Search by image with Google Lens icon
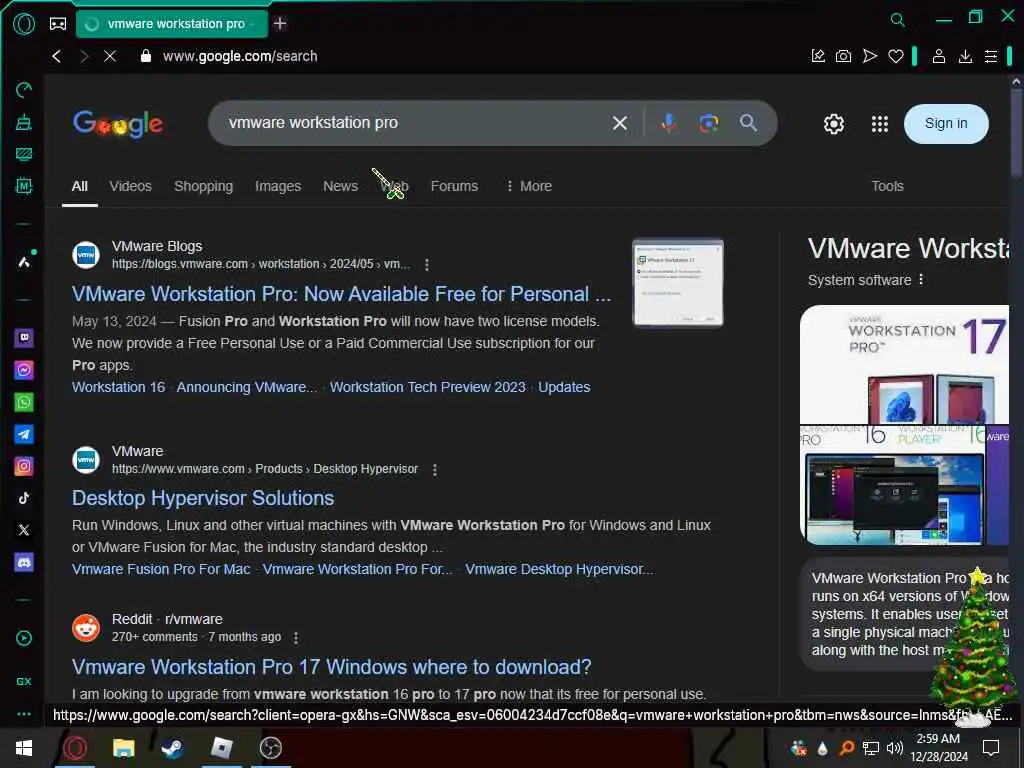1024x768 pixels. (x=709, y=123)
